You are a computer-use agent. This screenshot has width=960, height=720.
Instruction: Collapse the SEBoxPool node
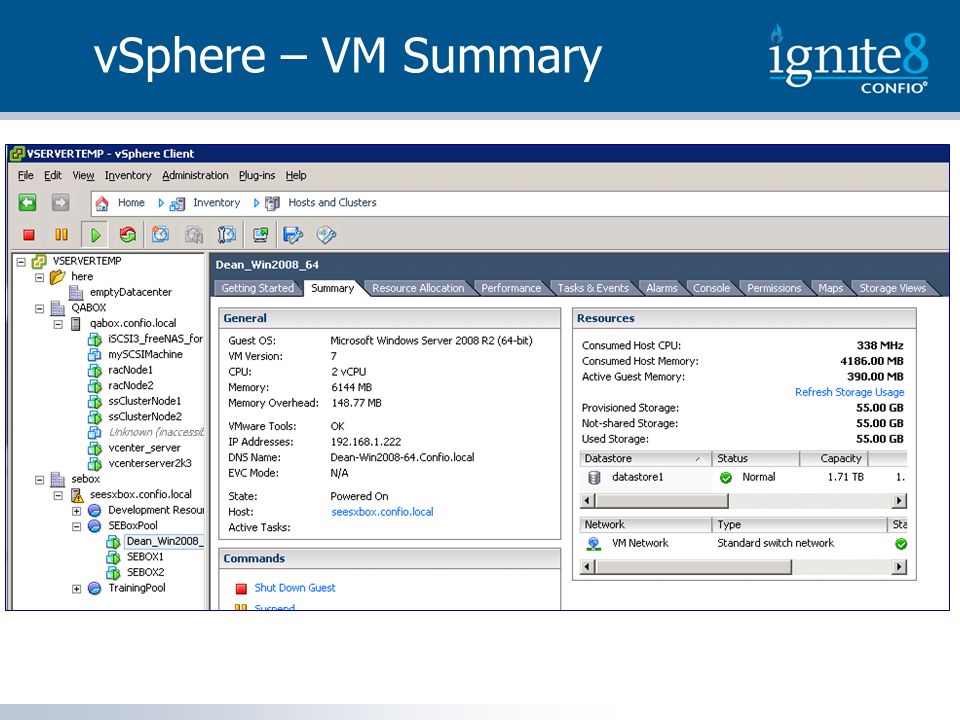click(x=77, y=527)
